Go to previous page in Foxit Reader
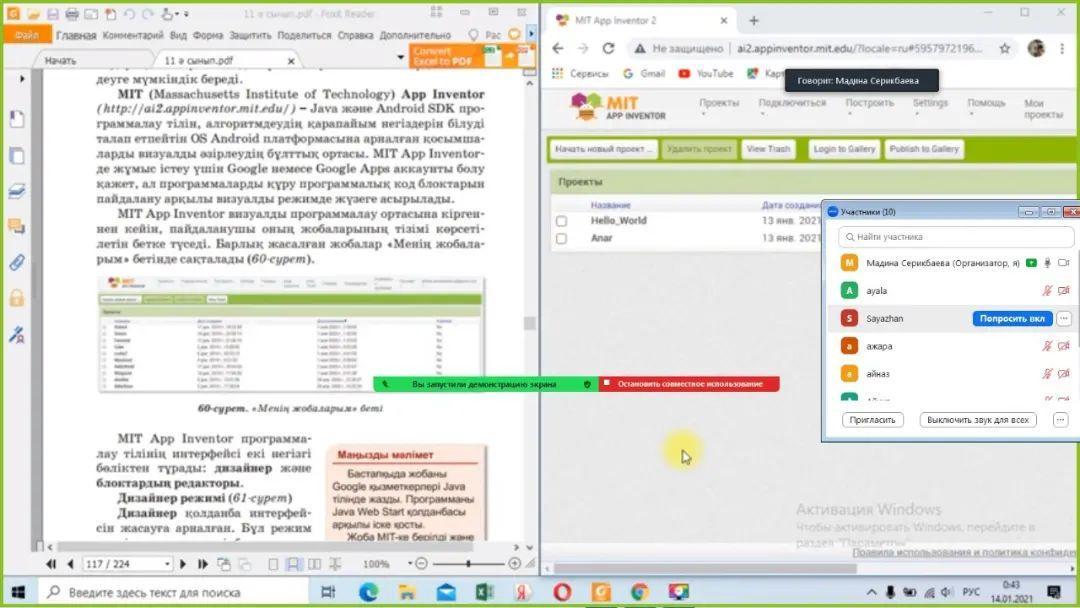 [70, 564]
